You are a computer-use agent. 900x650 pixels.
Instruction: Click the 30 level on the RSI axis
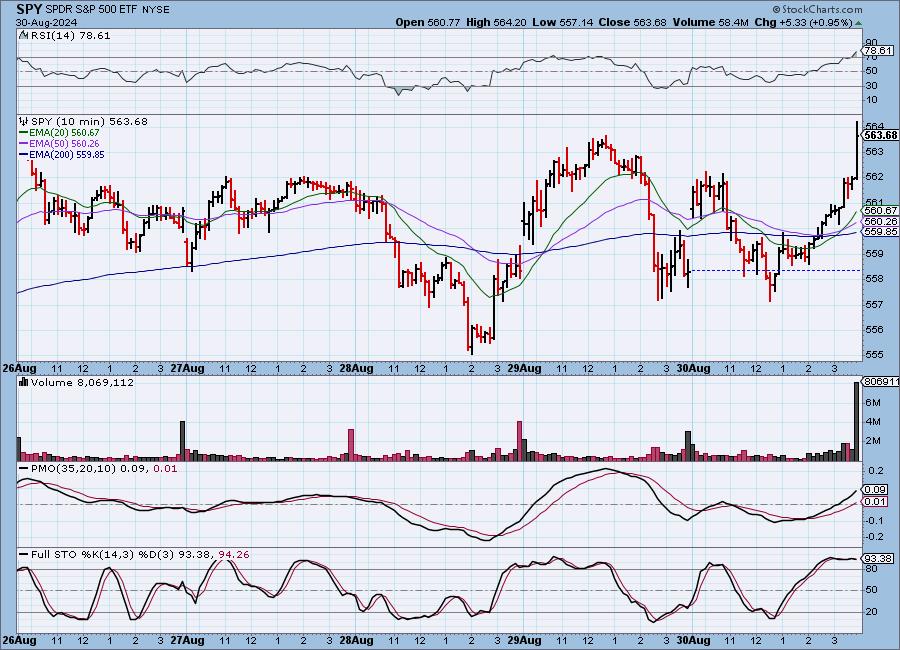[x=871, y=86]
